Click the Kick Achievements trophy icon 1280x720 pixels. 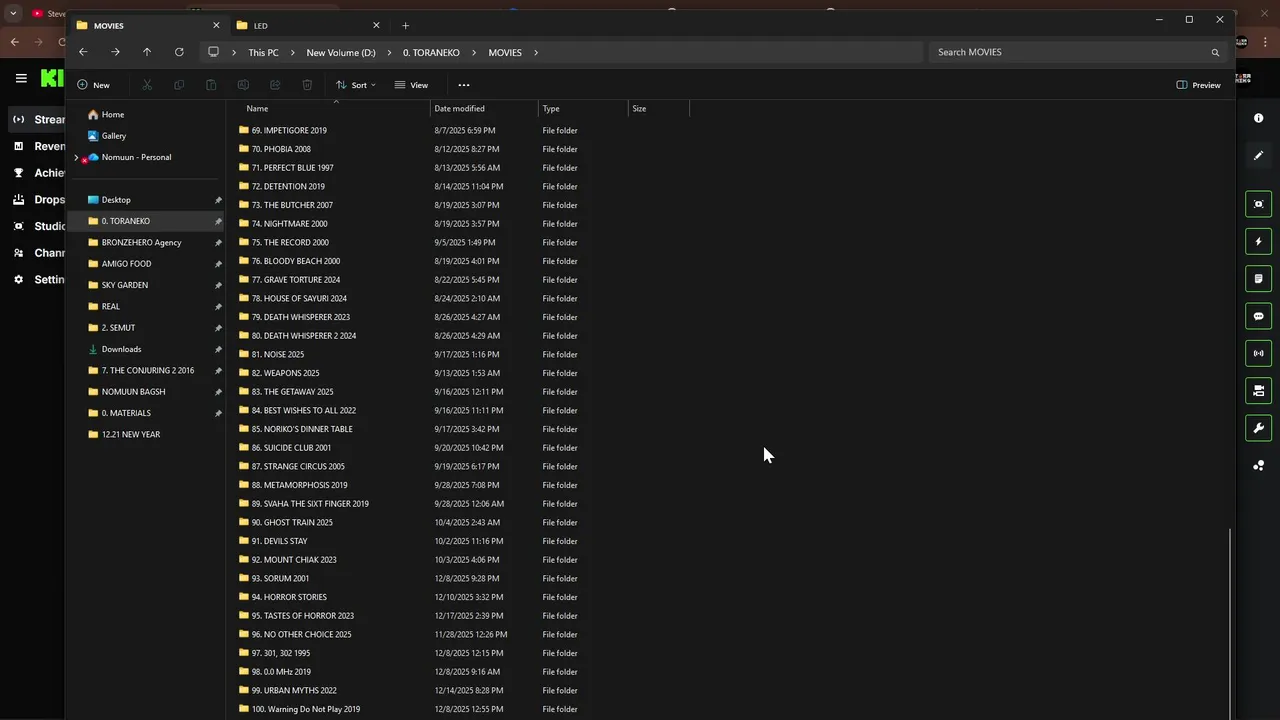18,173
